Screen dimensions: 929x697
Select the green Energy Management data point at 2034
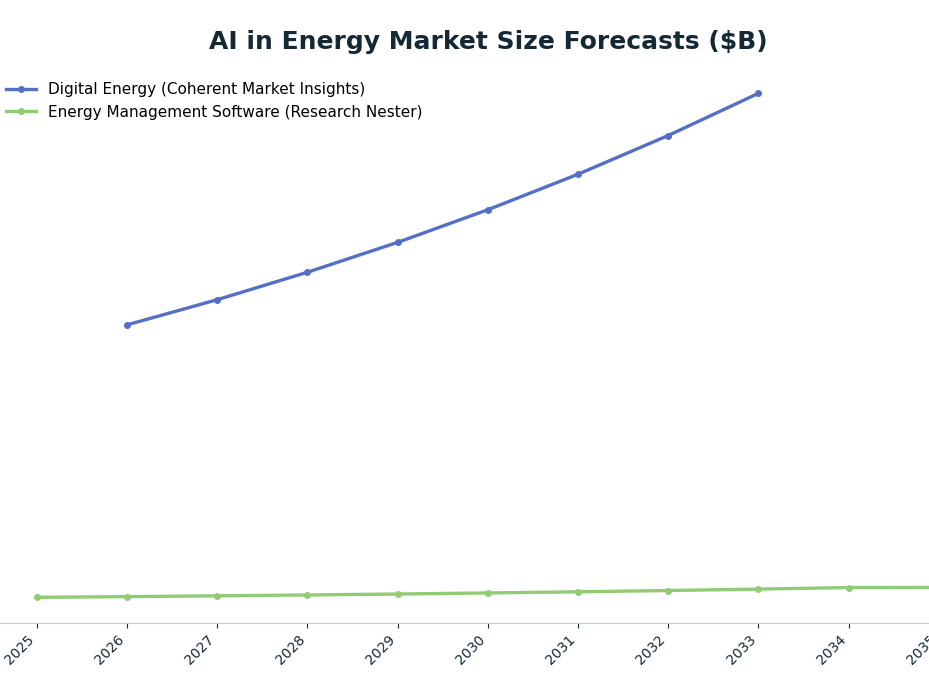(x=849, y=589)
